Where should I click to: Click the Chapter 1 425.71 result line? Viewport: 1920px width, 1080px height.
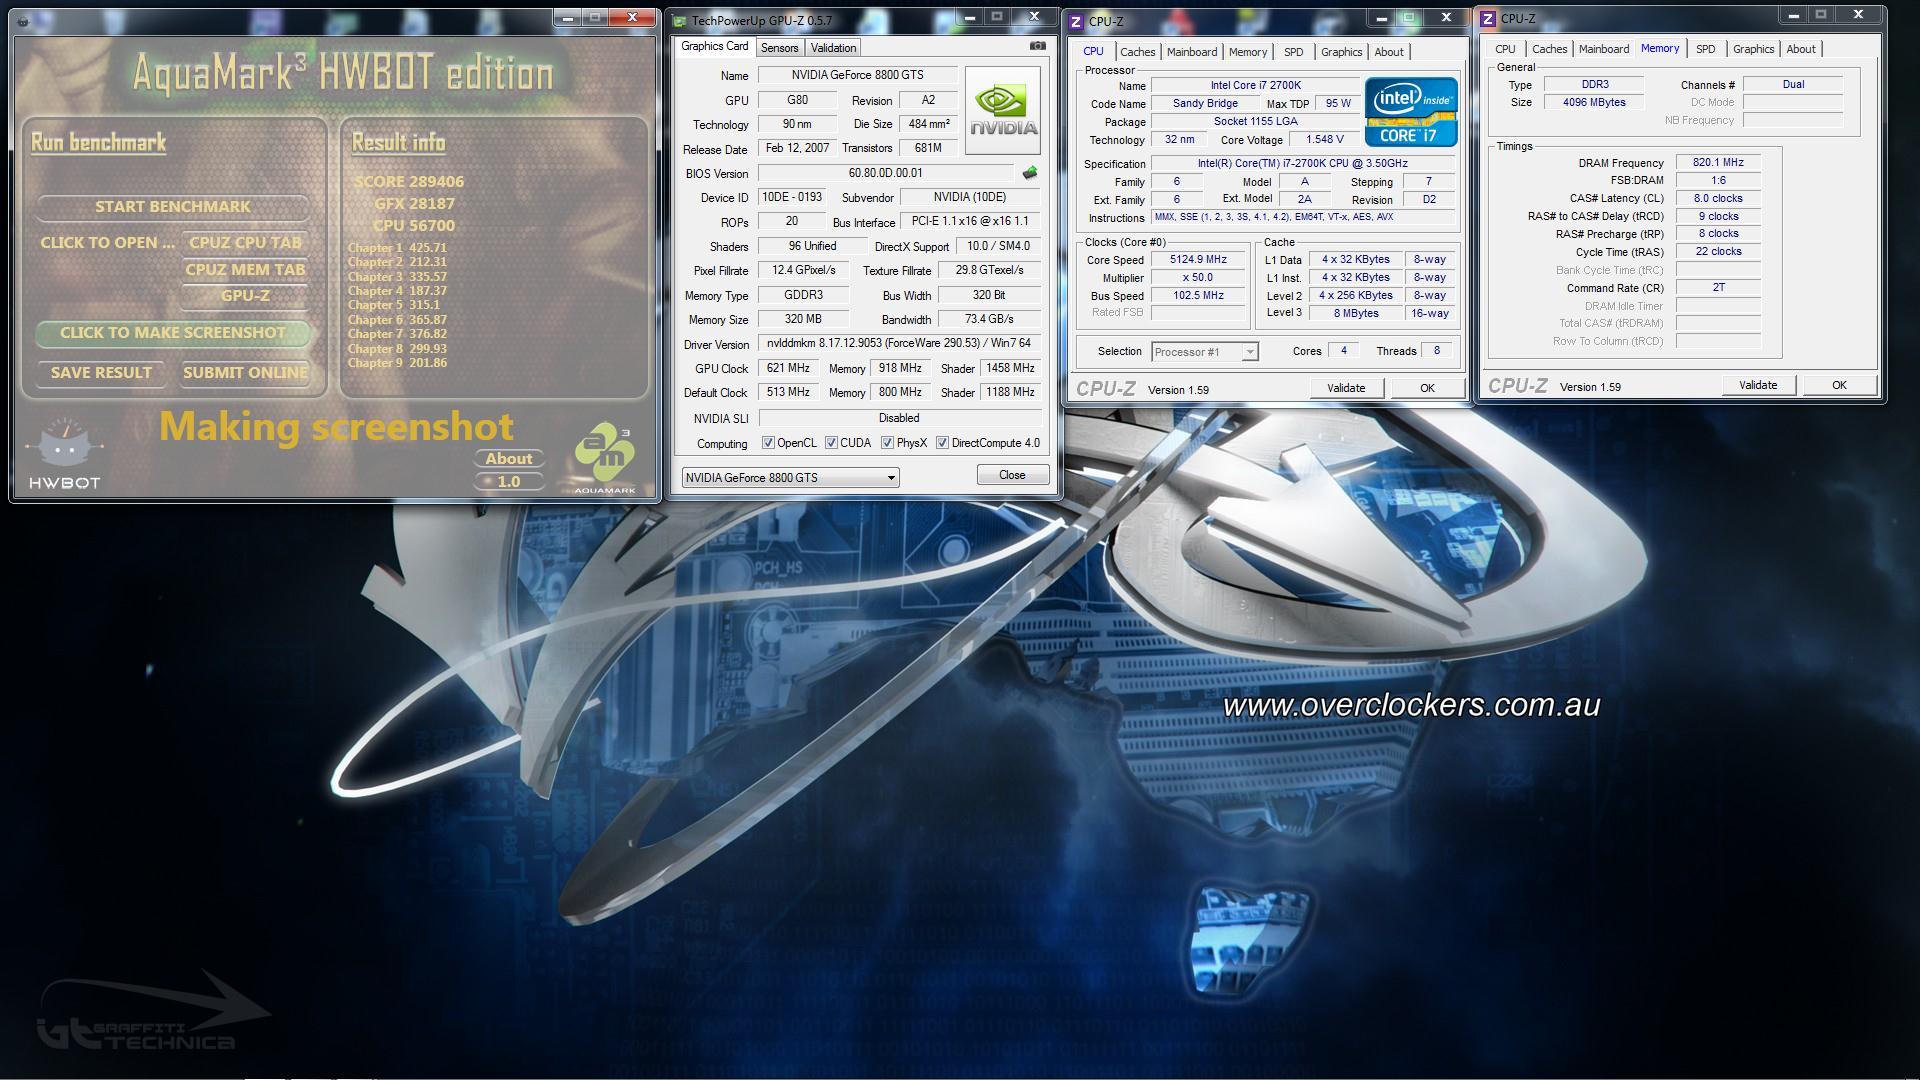click(397, 248)
